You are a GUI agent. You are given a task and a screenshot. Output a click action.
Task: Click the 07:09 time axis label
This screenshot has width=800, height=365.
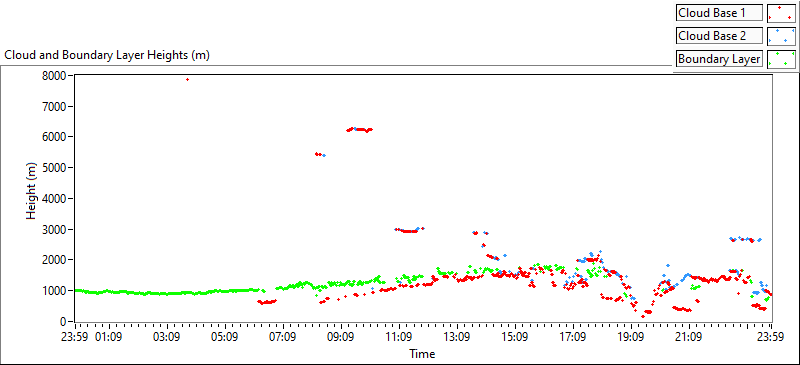[283, 336]
